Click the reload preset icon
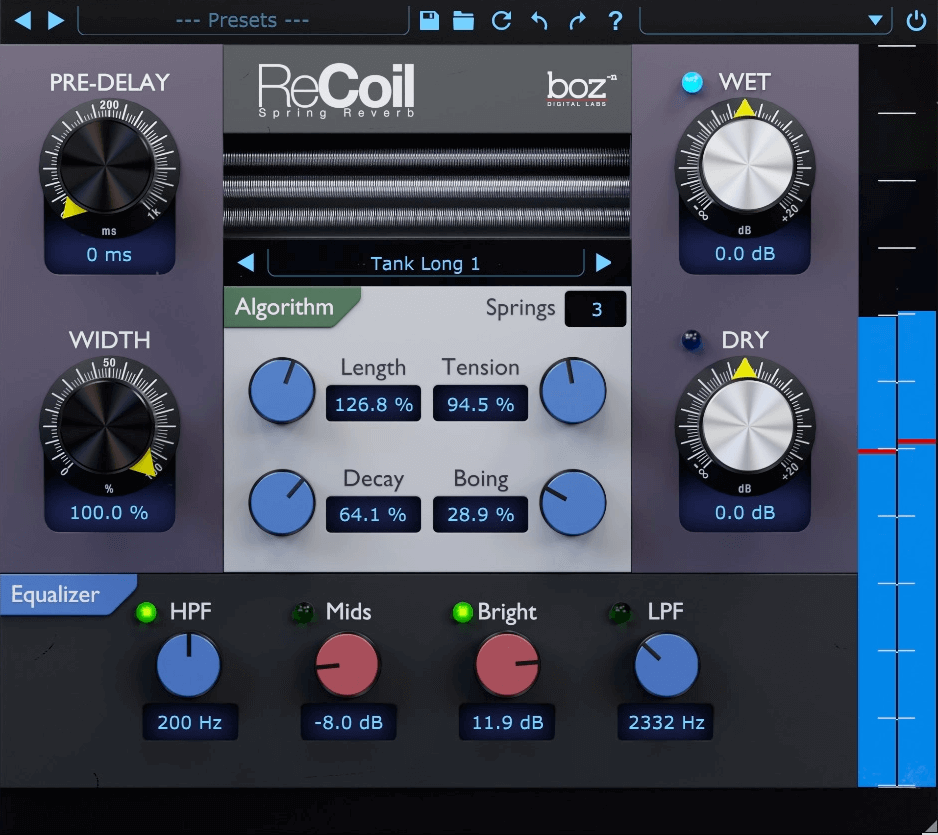This screenshot has height=835, width=938. point(501,19)
